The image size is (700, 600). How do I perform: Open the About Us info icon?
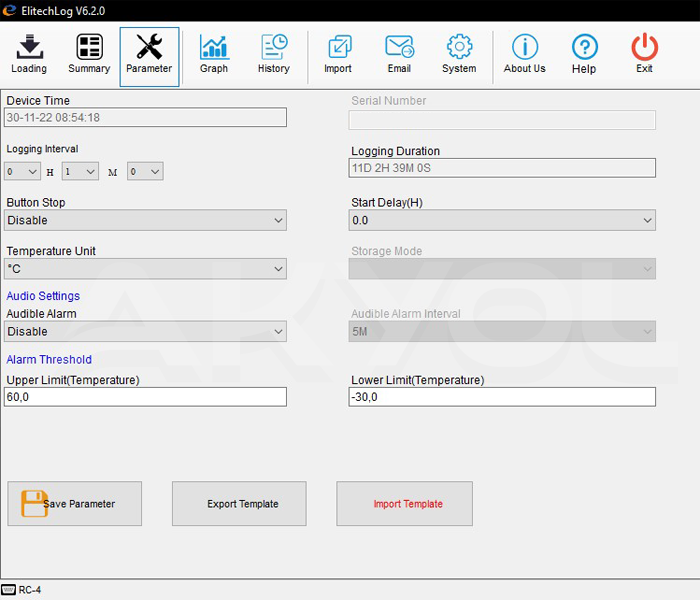click(525, 47)
